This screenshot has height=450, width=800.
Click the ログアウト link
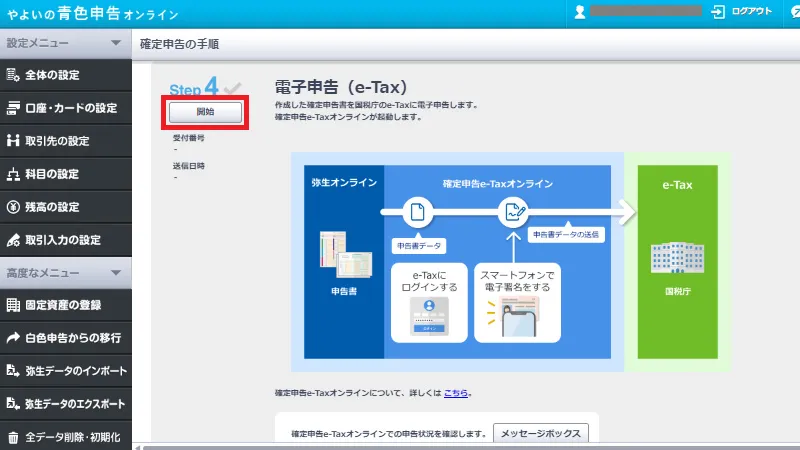tap(752, 11)
